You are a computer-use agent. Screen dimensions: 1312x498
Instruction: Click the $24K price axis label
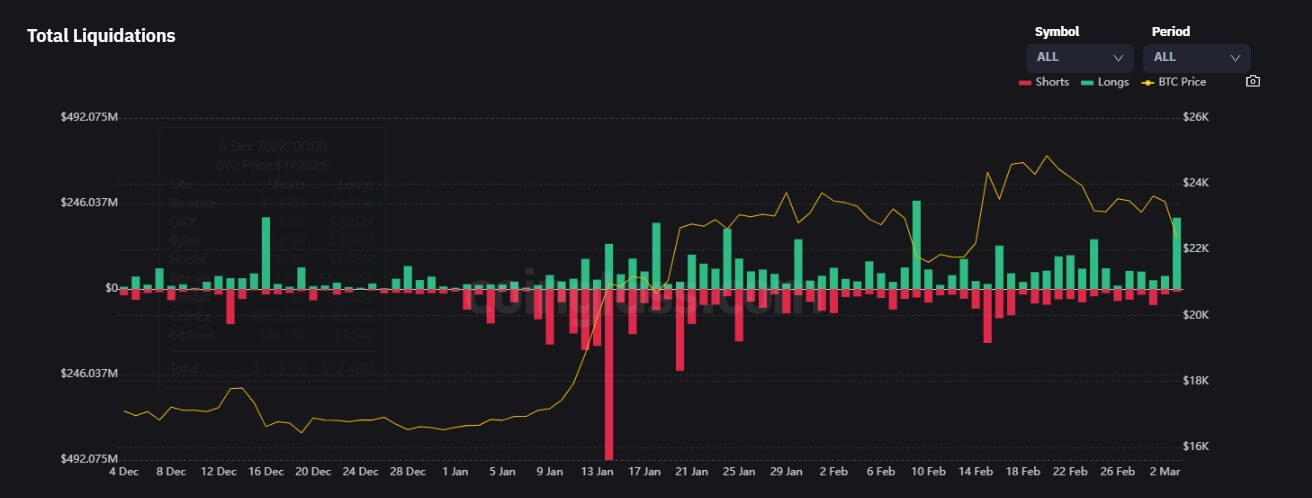(1196, 183)
